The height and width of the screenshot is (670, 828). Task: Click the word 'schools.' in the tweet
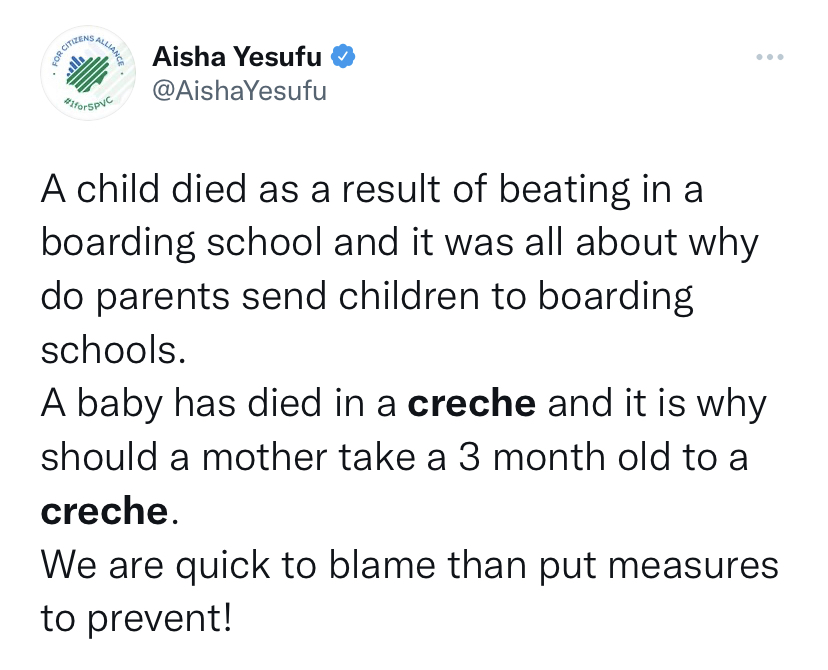coord(112,350)
